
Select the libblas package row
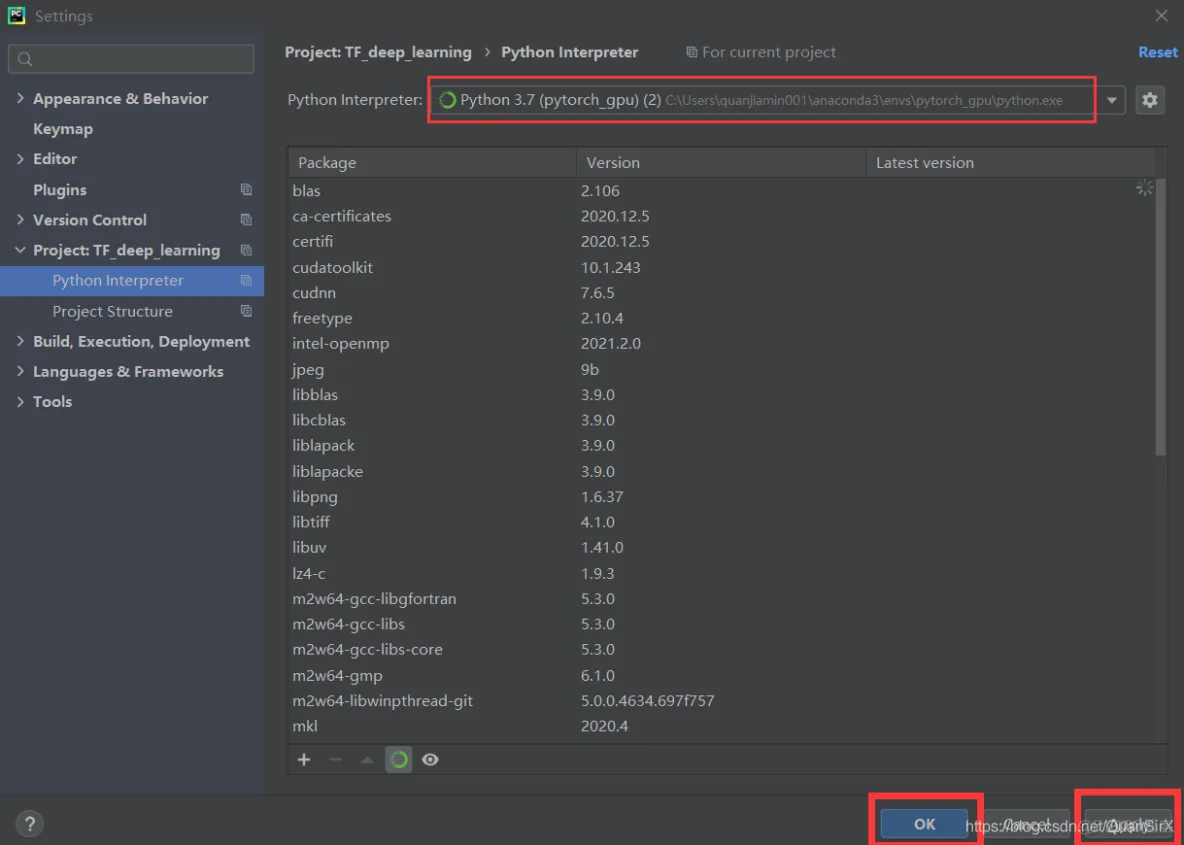721,395
